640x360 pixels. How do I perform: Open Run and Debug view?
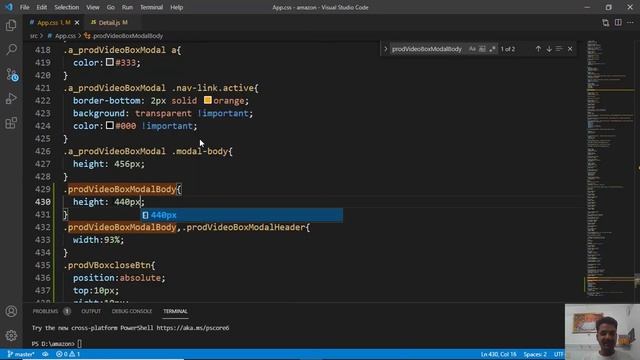[x=11, y=98]
